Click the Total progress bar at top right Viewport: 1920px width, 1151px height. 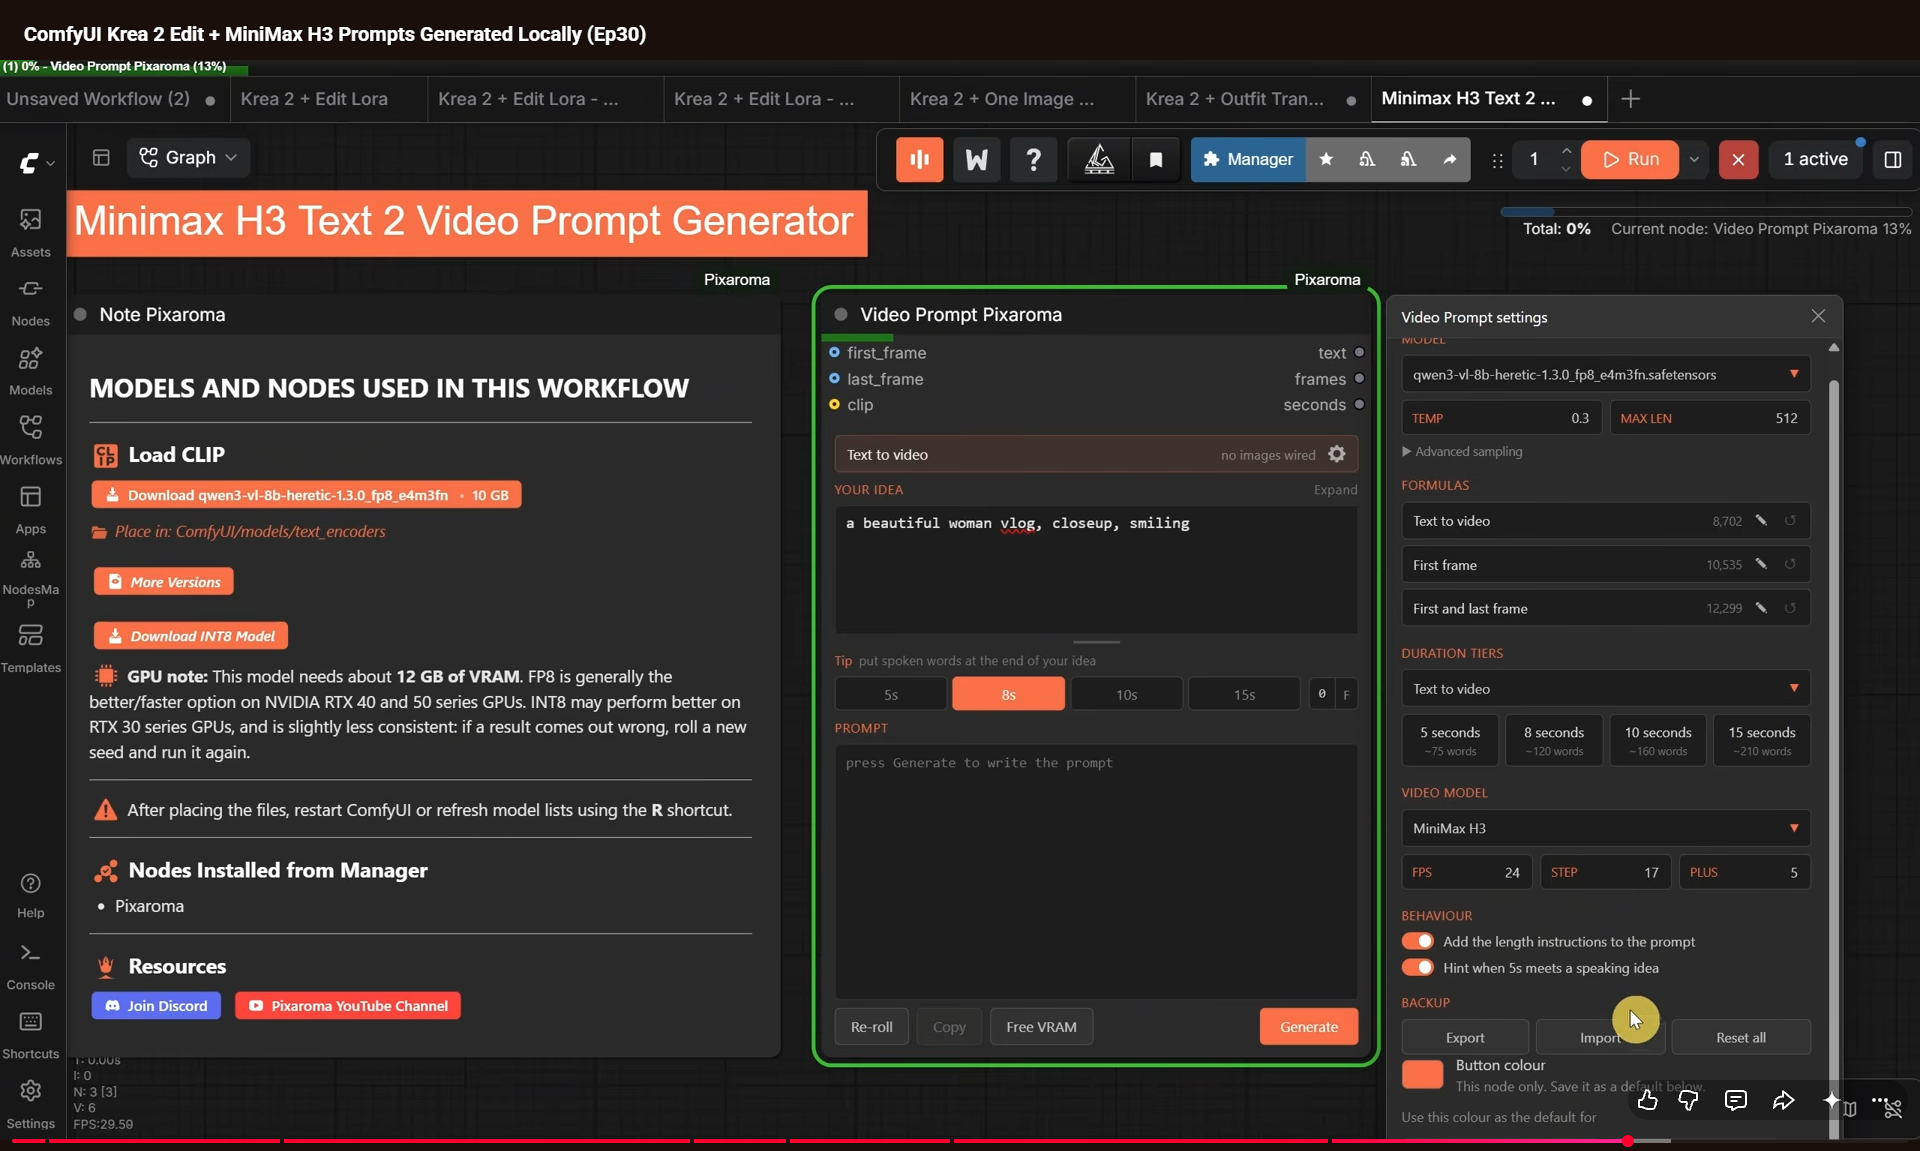pyautogui.click(x=1705, y=211)
